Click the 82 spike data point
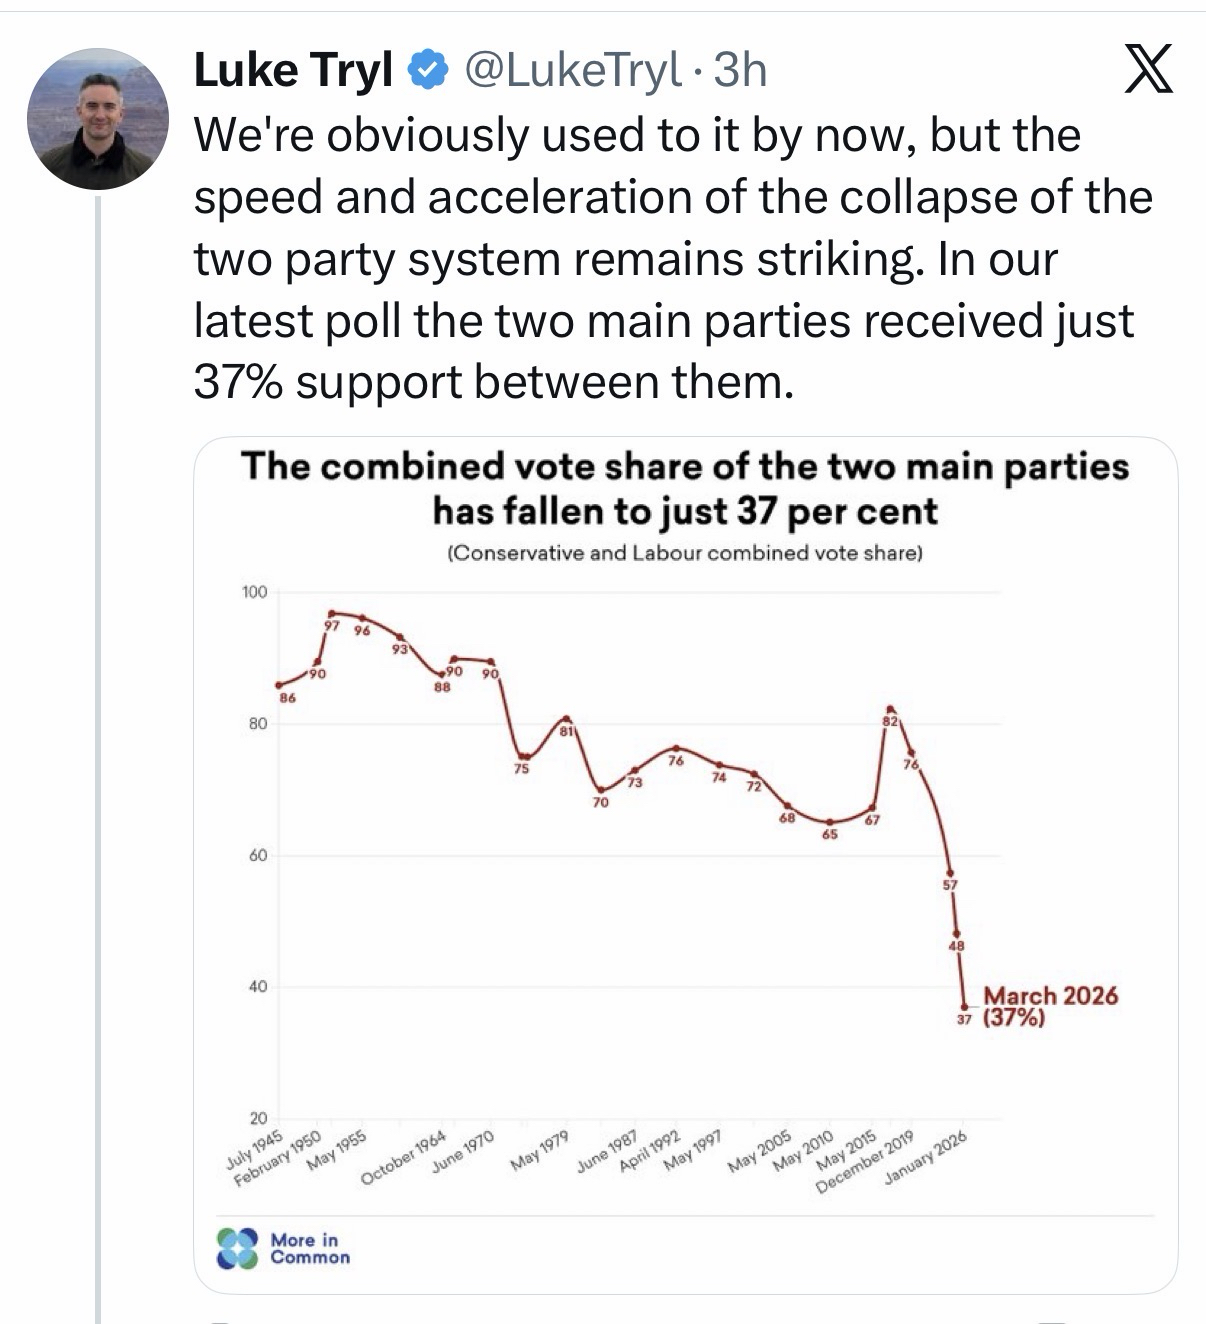 [890, 709]
